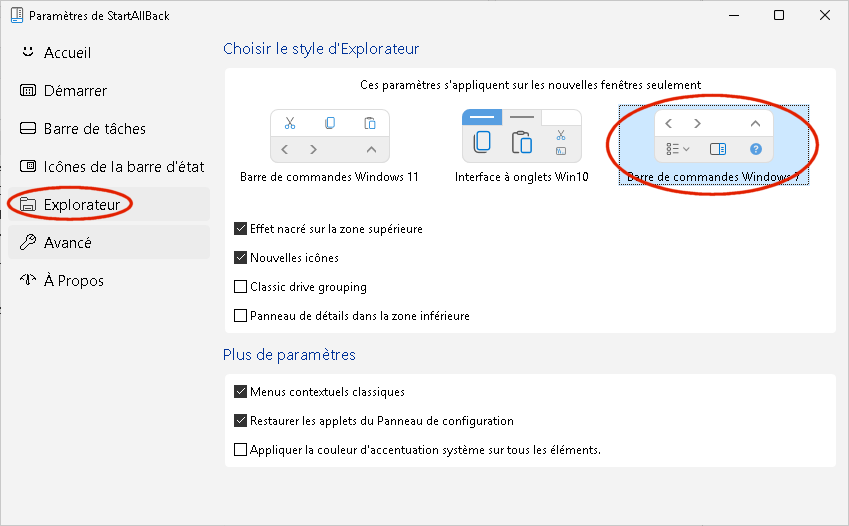Click Interface à onglets Win10 label
This screenshot has width=849, height=526.
[521, 177]
